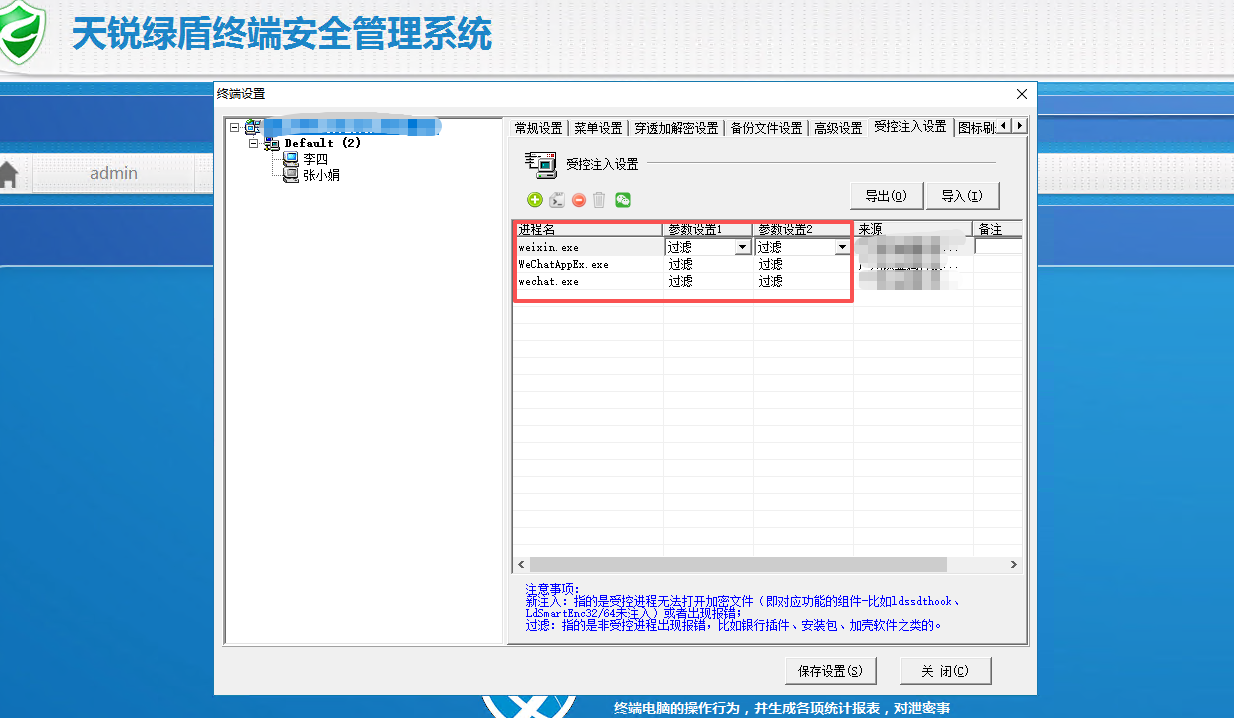Click 参数设置2 过滤 cell for wechat.exe
Viewport: 1234px width, 718px height.
click(x=803, y=281)
